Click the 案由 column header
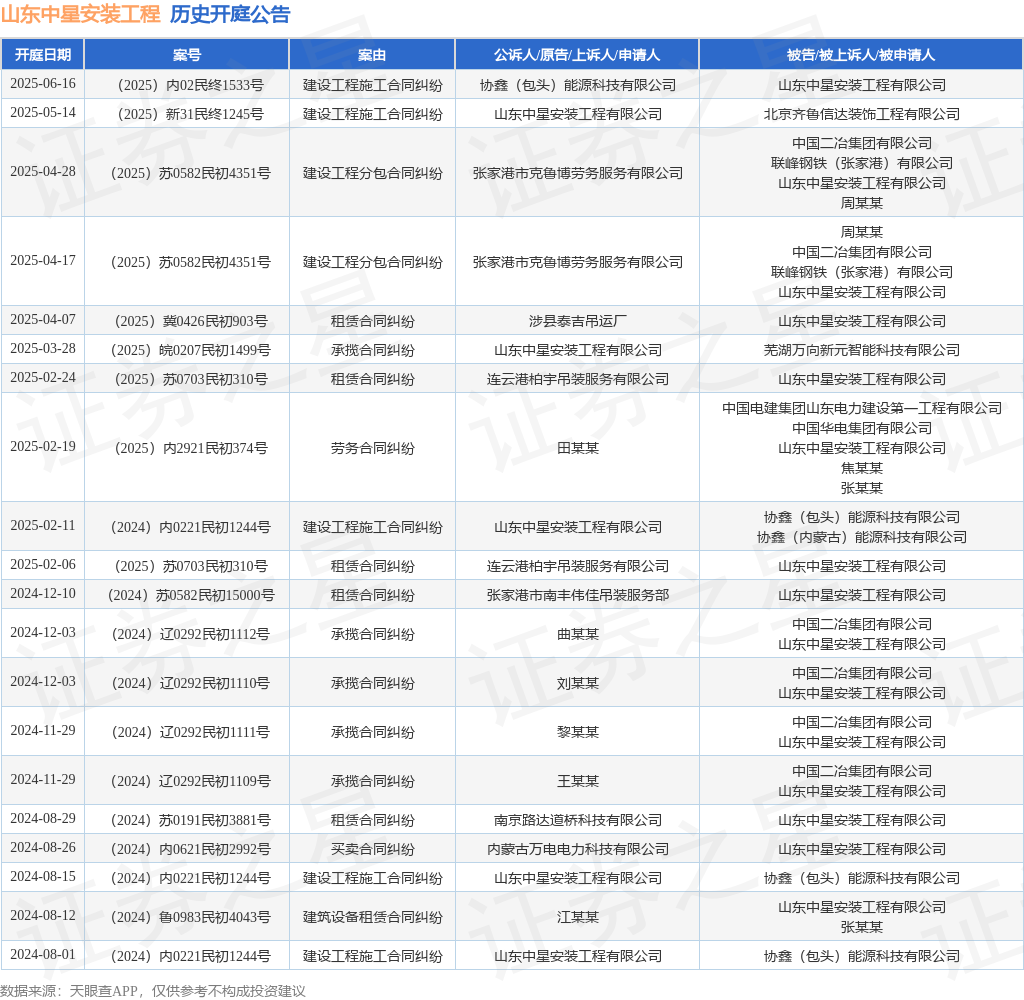Screen dimensions: 1024x1000 coord(372,55)
